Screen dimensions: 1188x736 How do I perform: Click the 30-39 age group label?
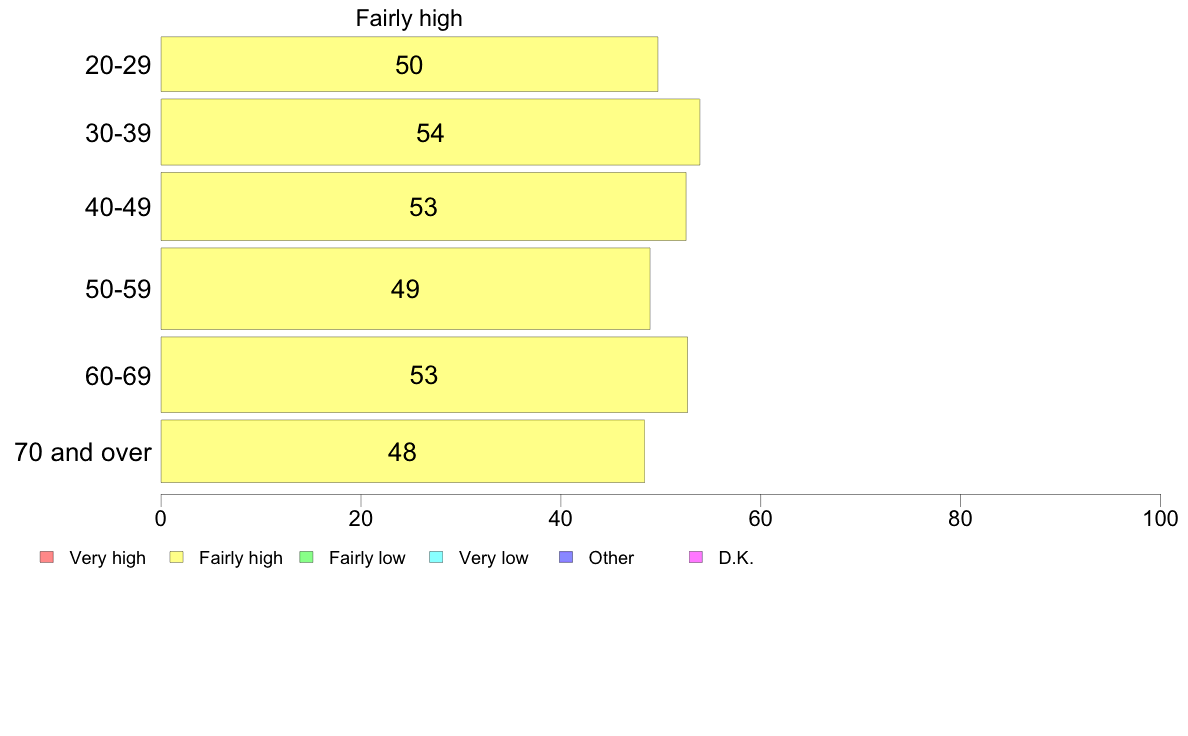pos(118,133)
